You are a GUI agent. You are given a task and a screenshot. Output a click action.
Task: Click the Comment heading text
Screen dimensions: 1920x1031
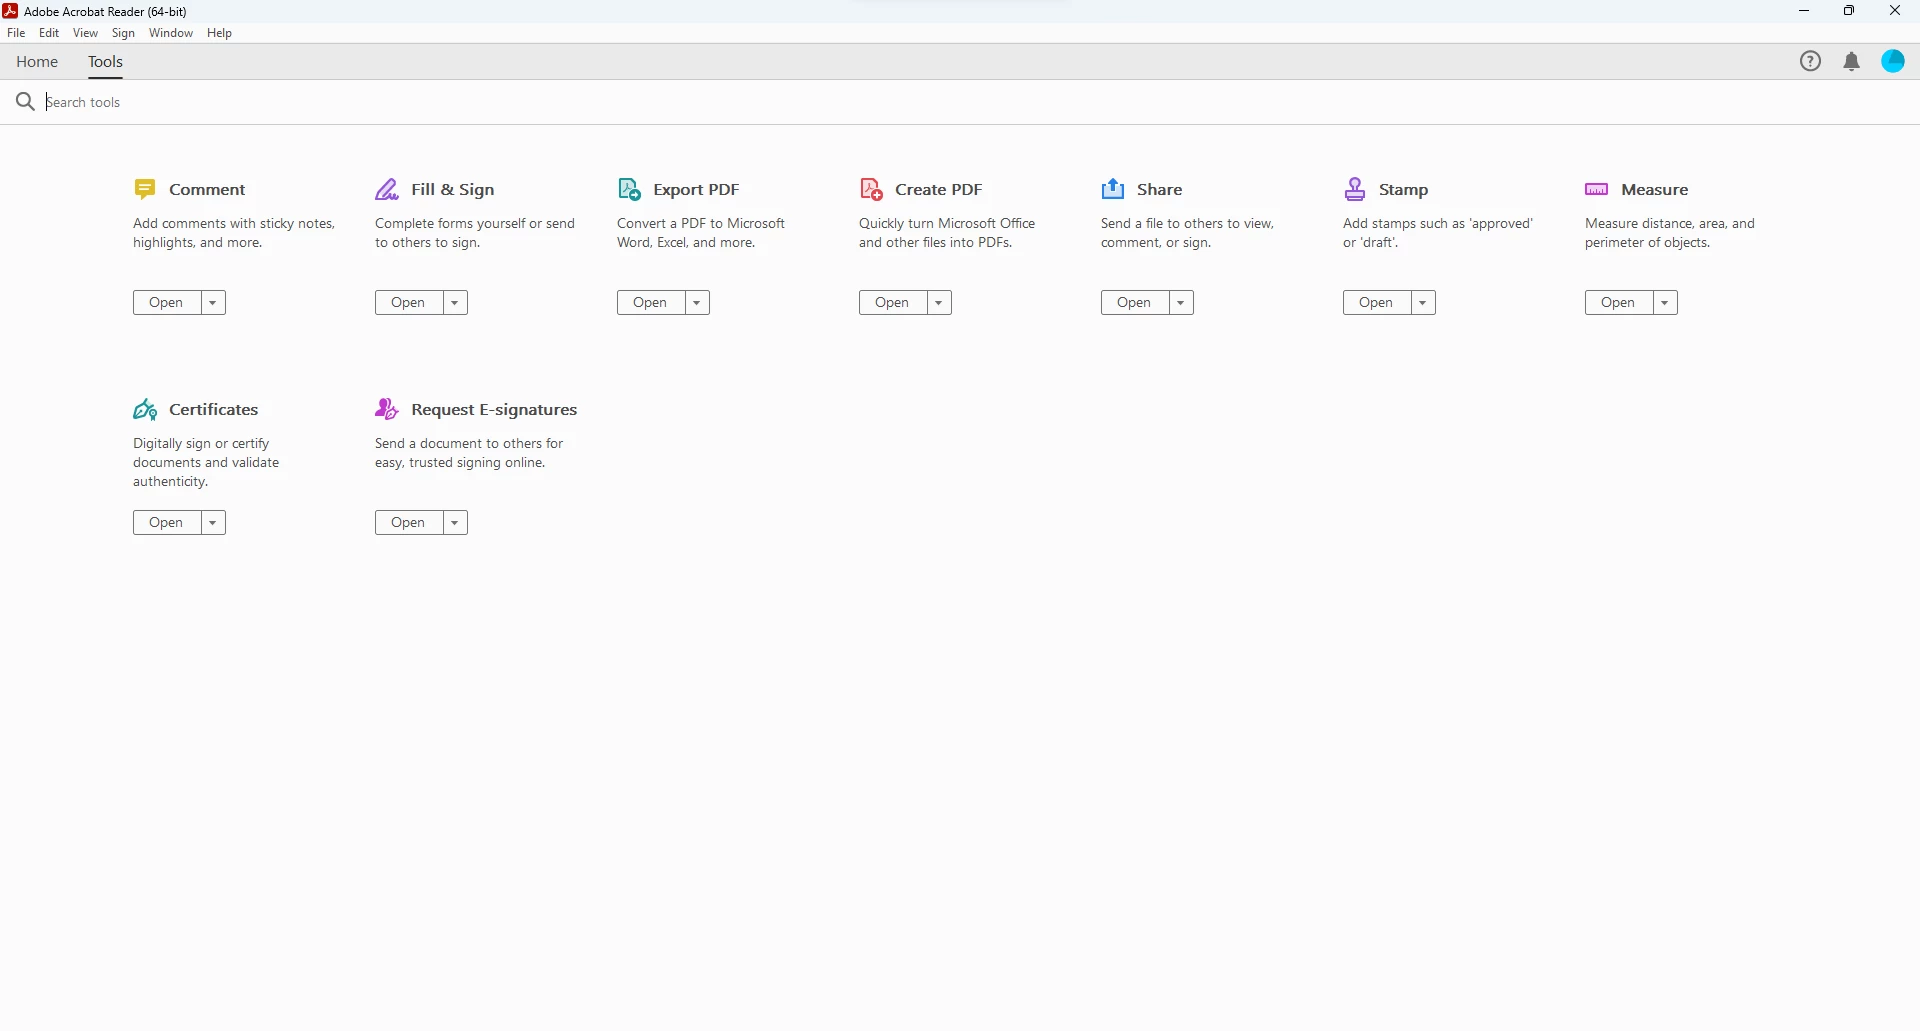pyautogui.click(x=207, y=190)
